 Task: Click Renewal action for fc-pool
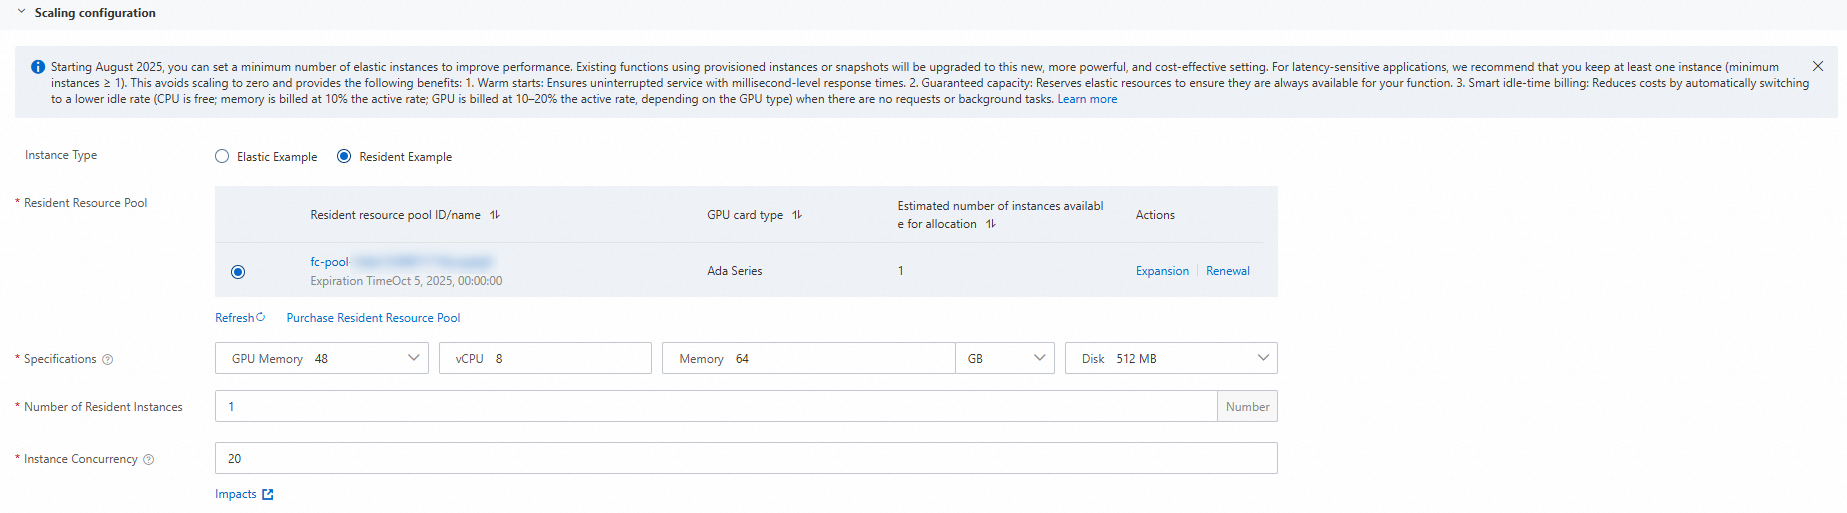point(1228,271)
